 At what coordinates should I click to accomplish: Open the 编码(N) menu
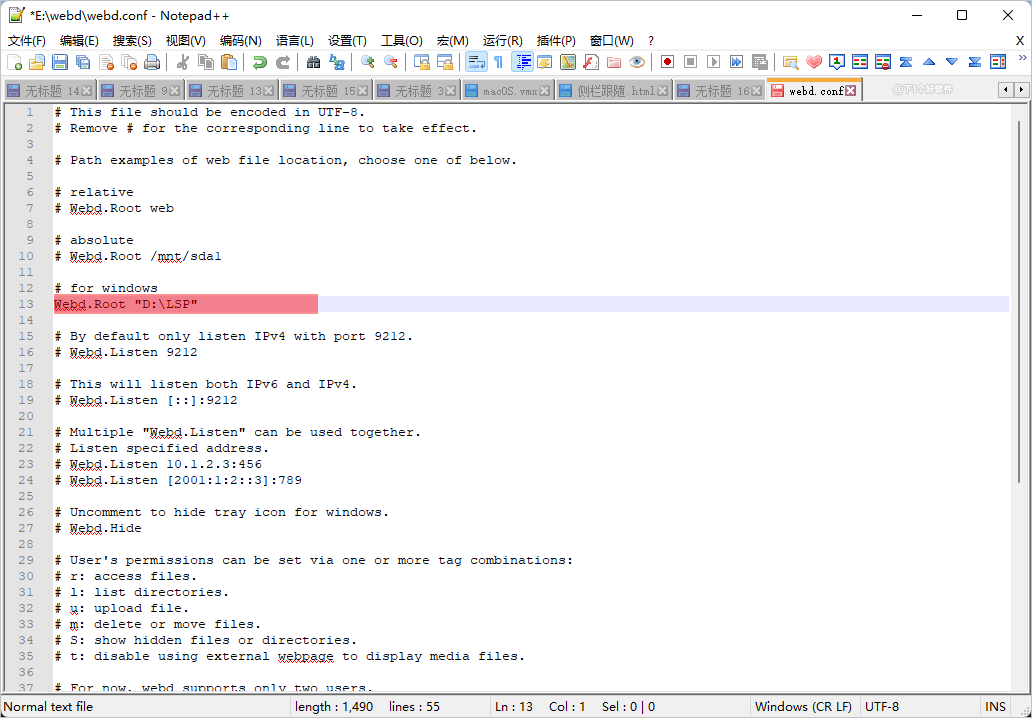(240, 41)
